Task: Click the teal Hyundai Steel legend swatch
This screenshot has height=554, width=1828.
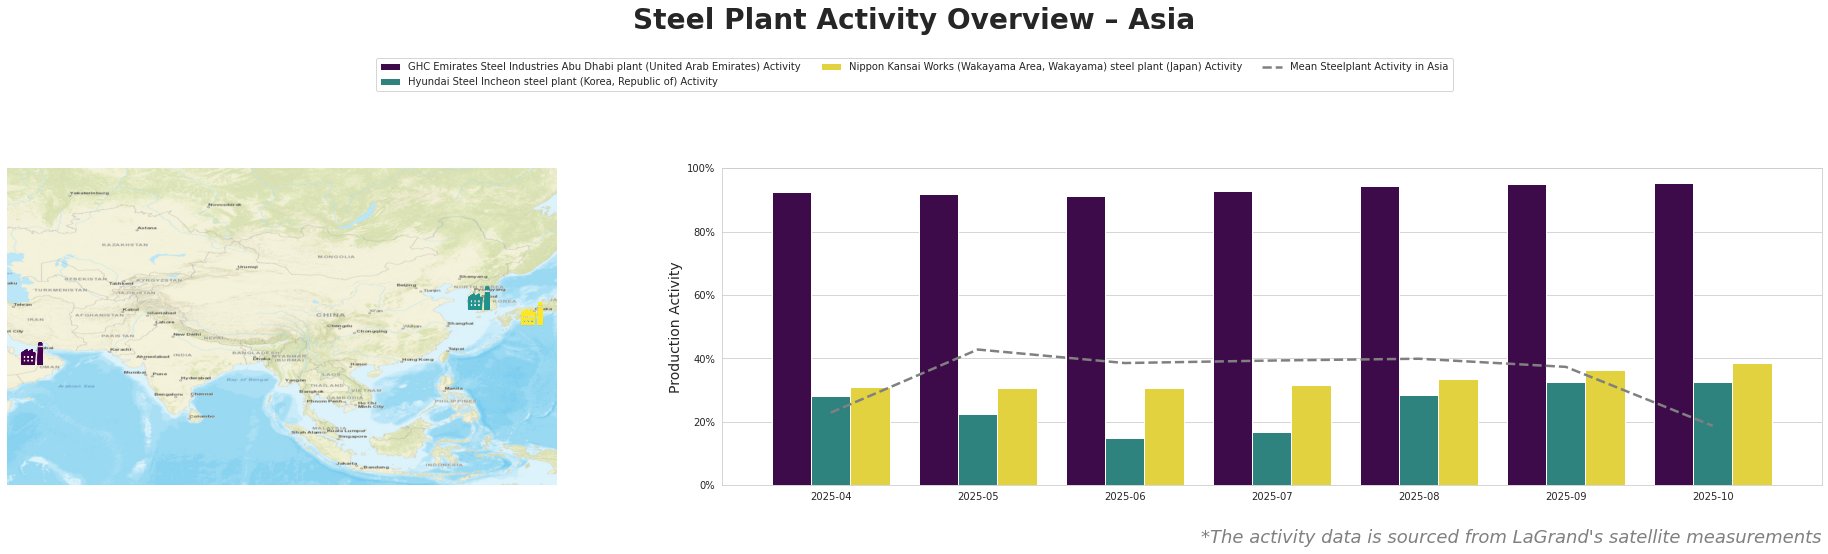Action: pyautogui.click(x=390, y=82)
